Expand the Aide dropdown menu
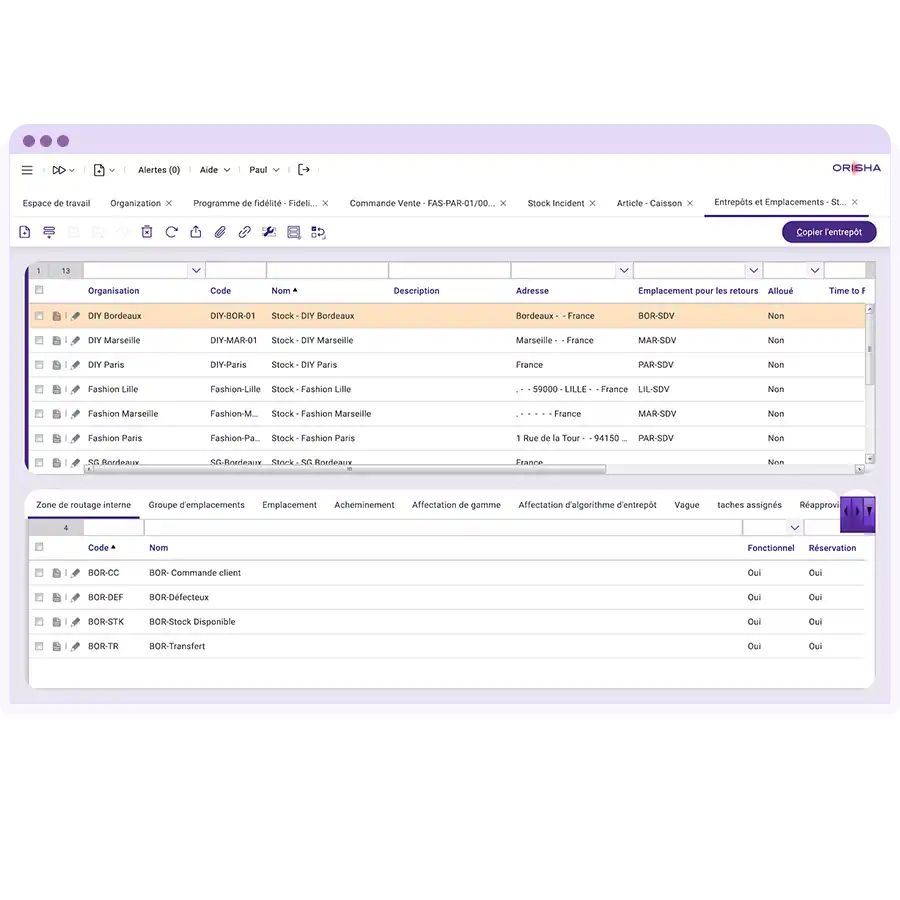 pos(214,170)
